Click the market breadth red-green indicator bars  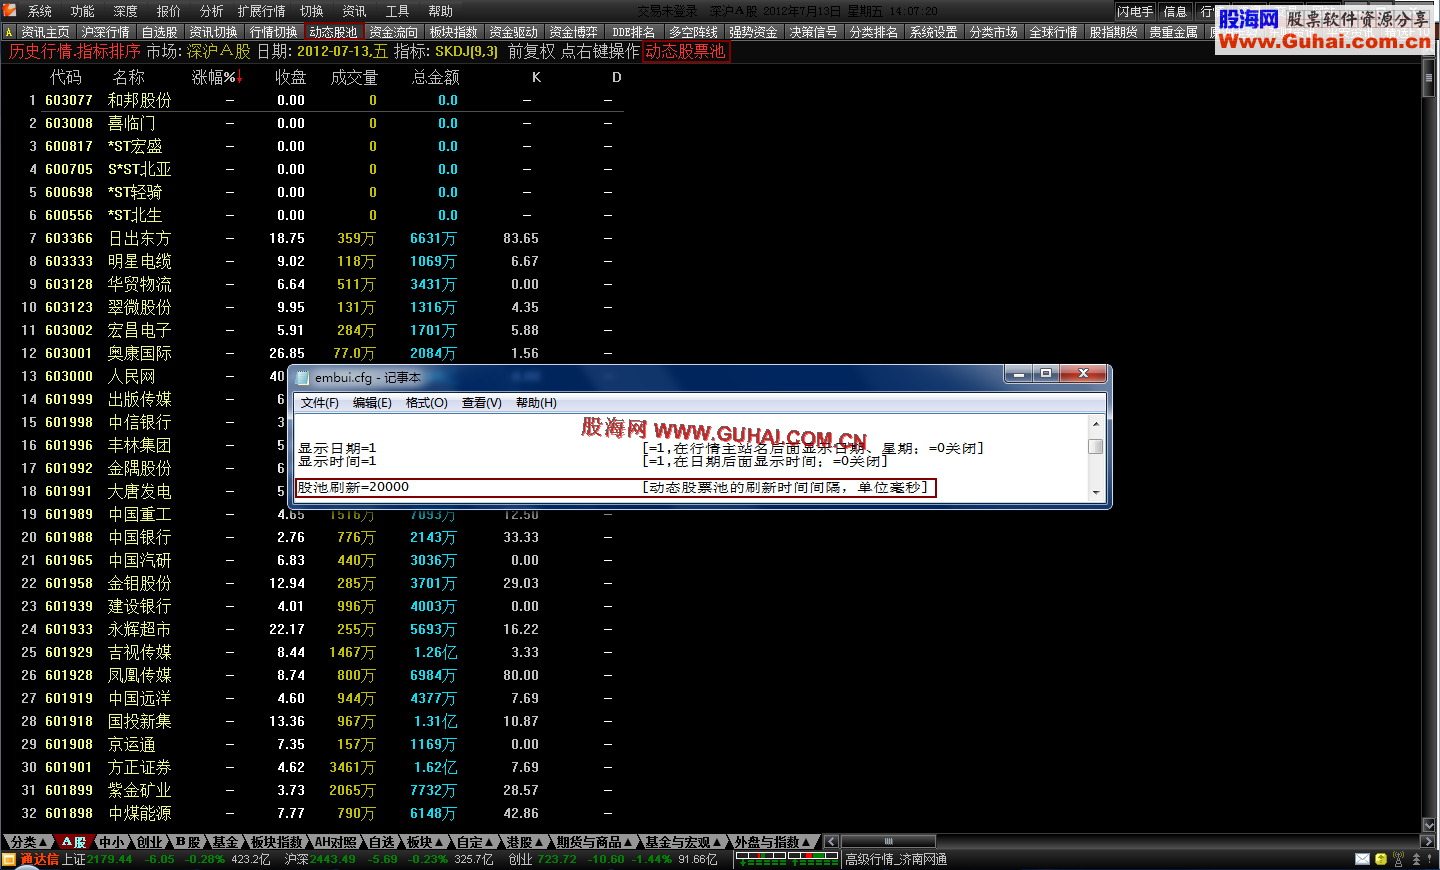click(x=787, y=858)
